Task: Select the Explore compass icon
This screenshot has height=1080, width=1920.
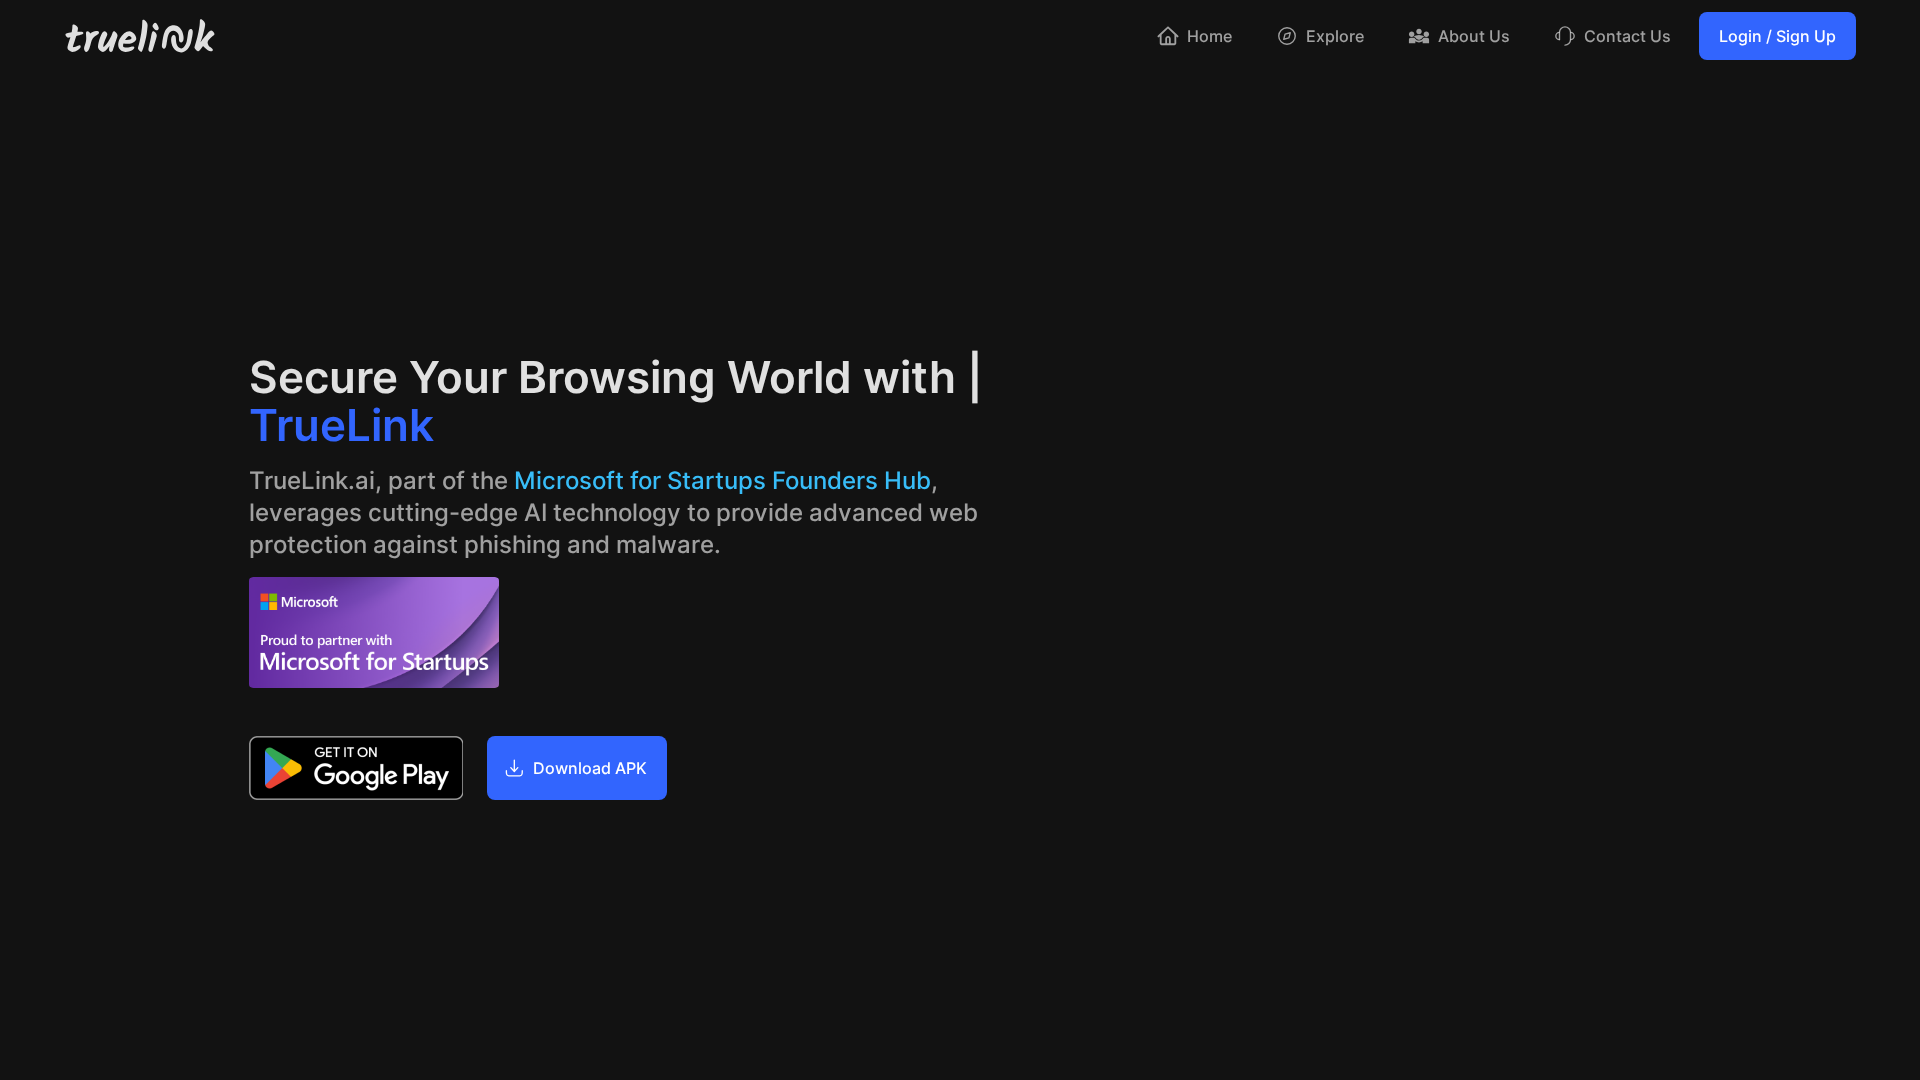Action: point(1287,36)
